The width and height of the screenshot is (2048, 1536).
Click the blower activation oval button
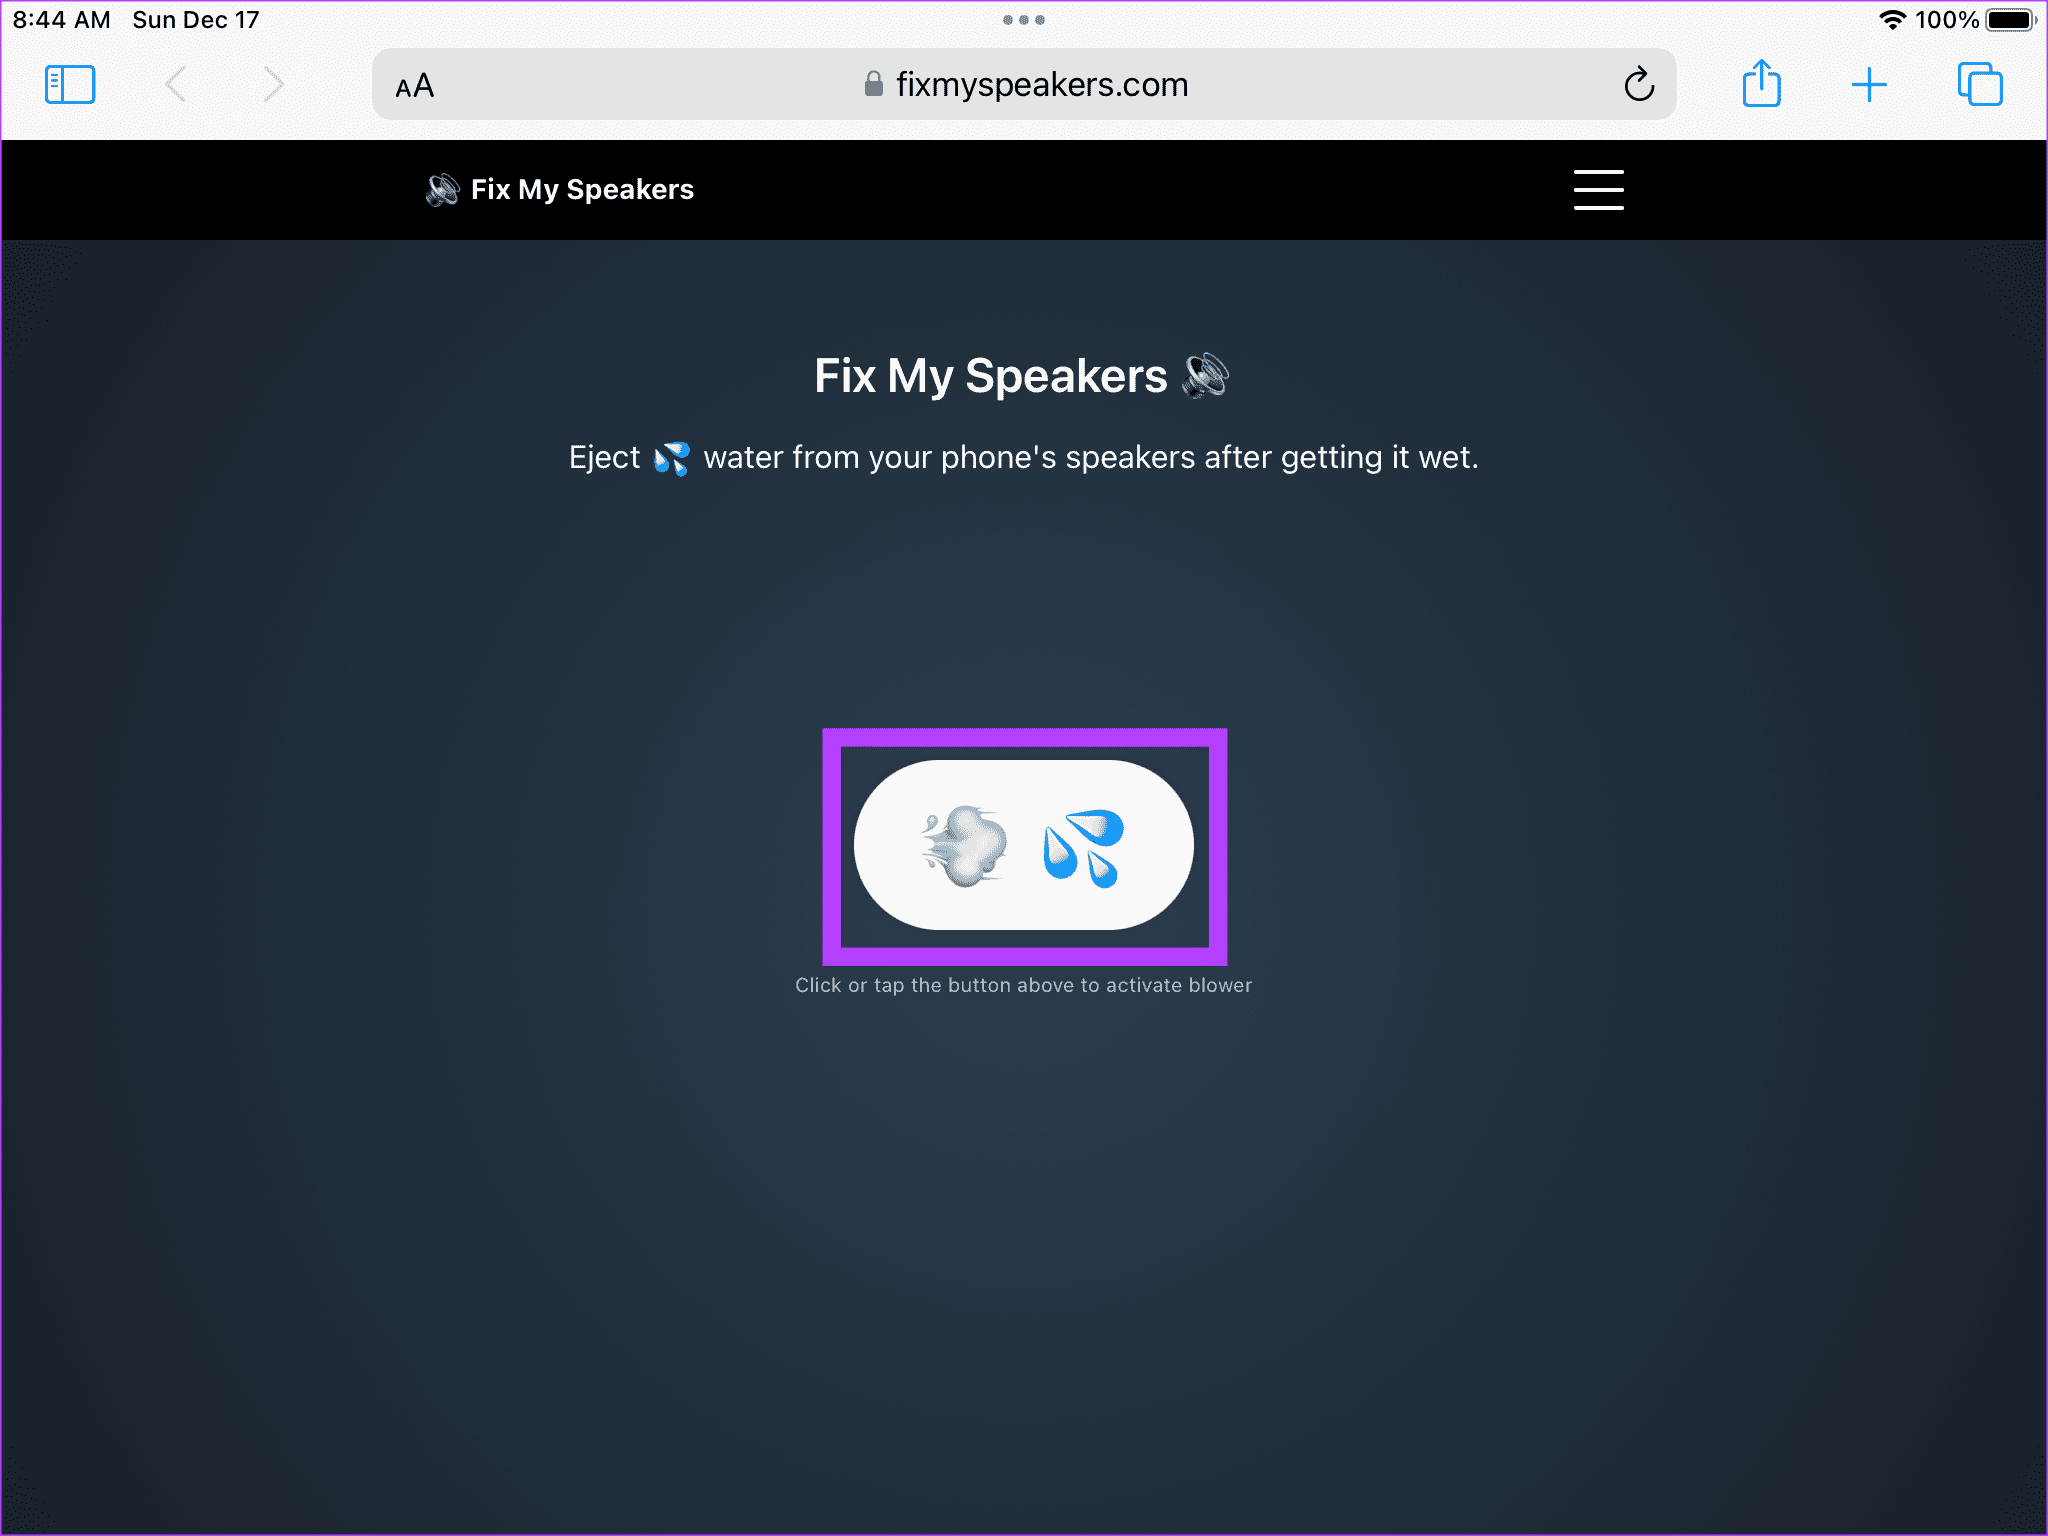[1022, 844]
